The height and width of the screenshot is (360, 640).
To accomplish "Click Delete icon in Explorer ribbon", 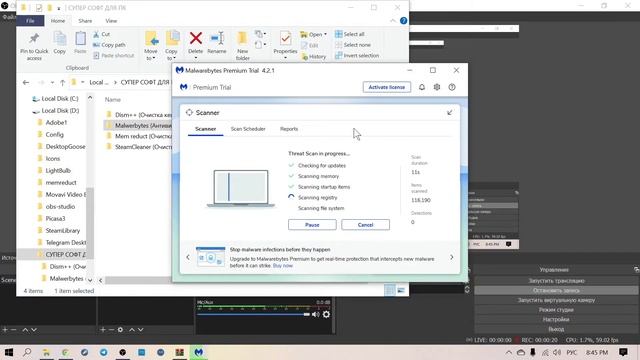I will coord(196,39).
